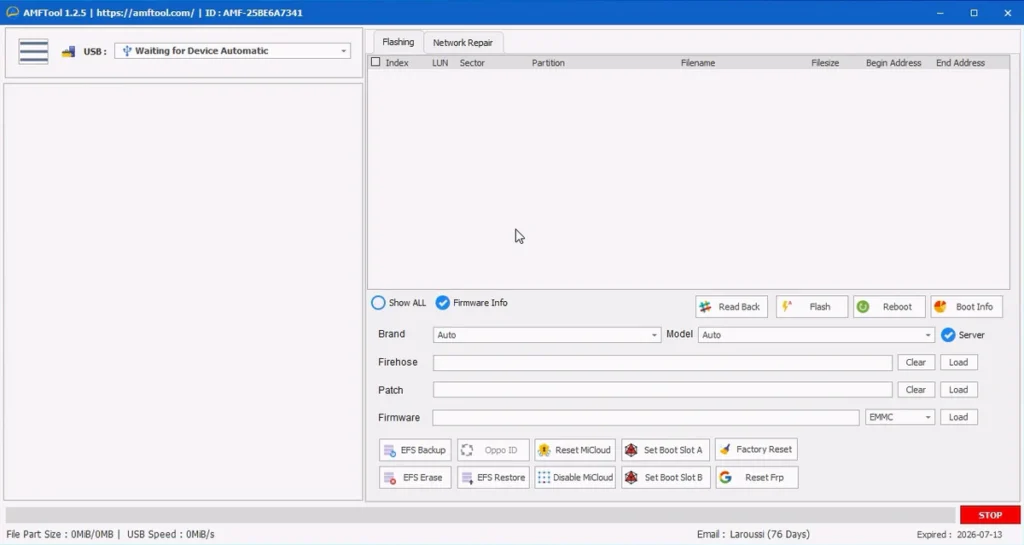Switch to the Network Repair tab

[x=463, y=43]
